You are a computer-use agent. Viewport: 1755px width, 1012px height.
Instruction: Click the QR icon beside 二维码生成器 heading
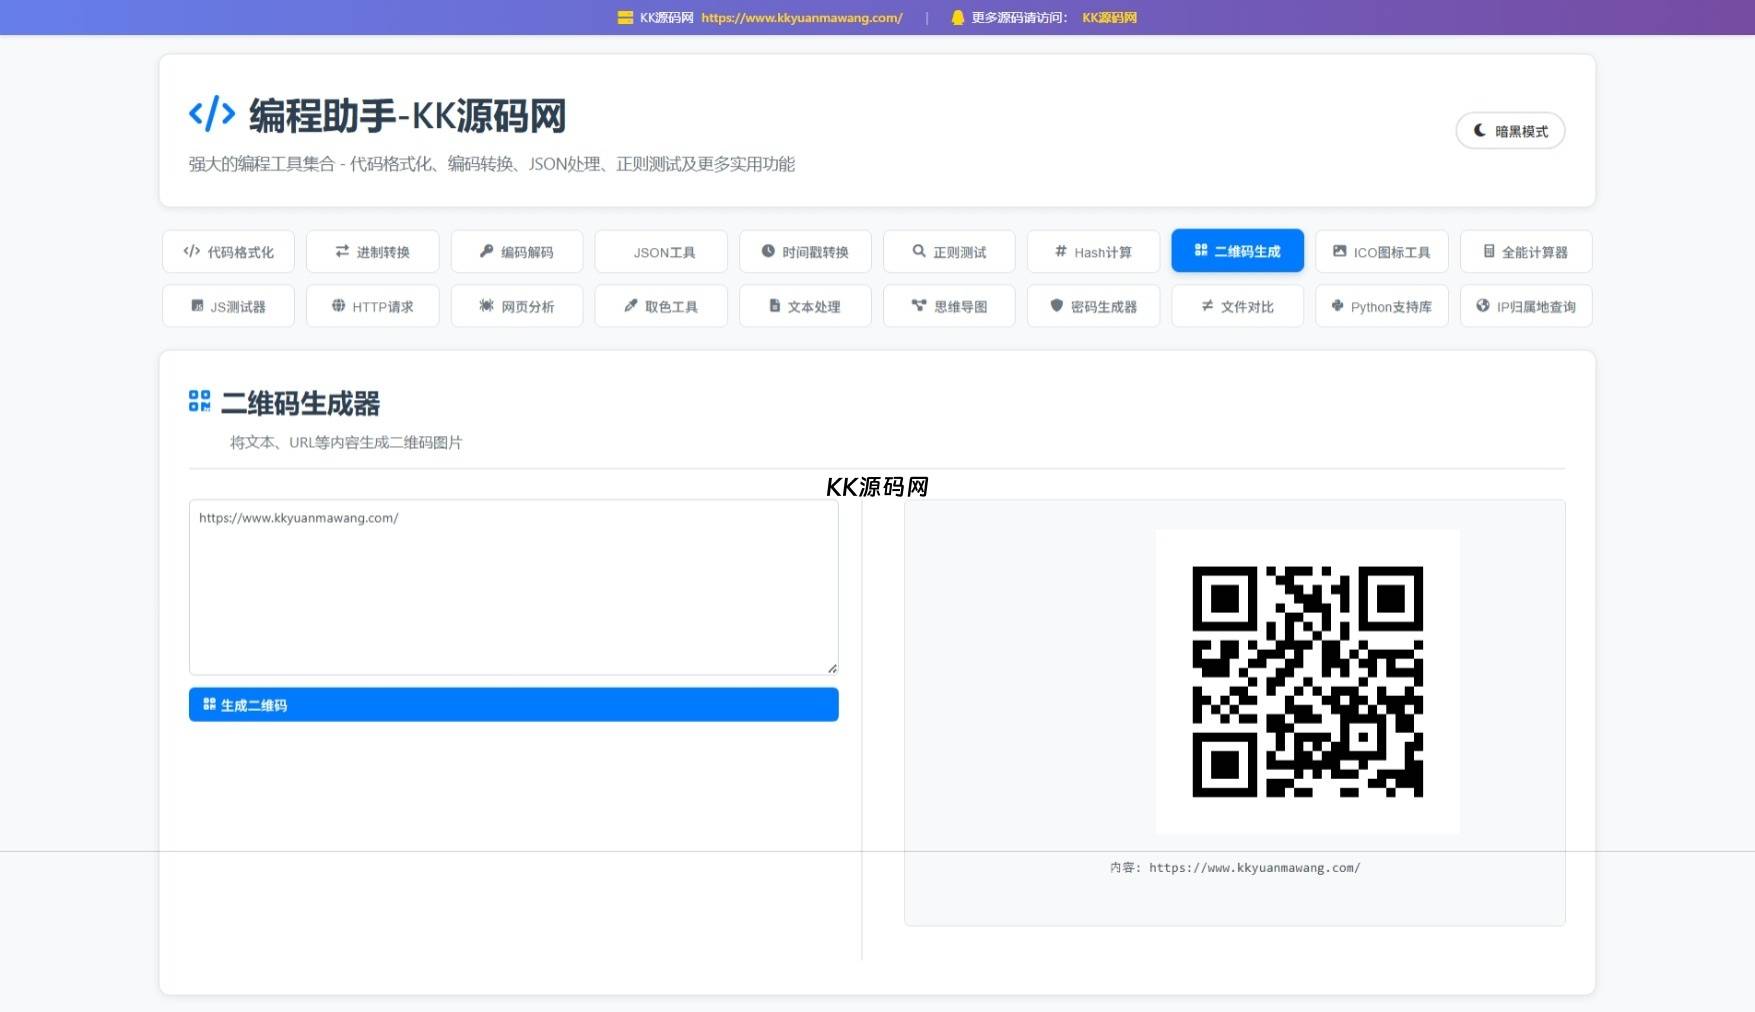click(199, 401)
